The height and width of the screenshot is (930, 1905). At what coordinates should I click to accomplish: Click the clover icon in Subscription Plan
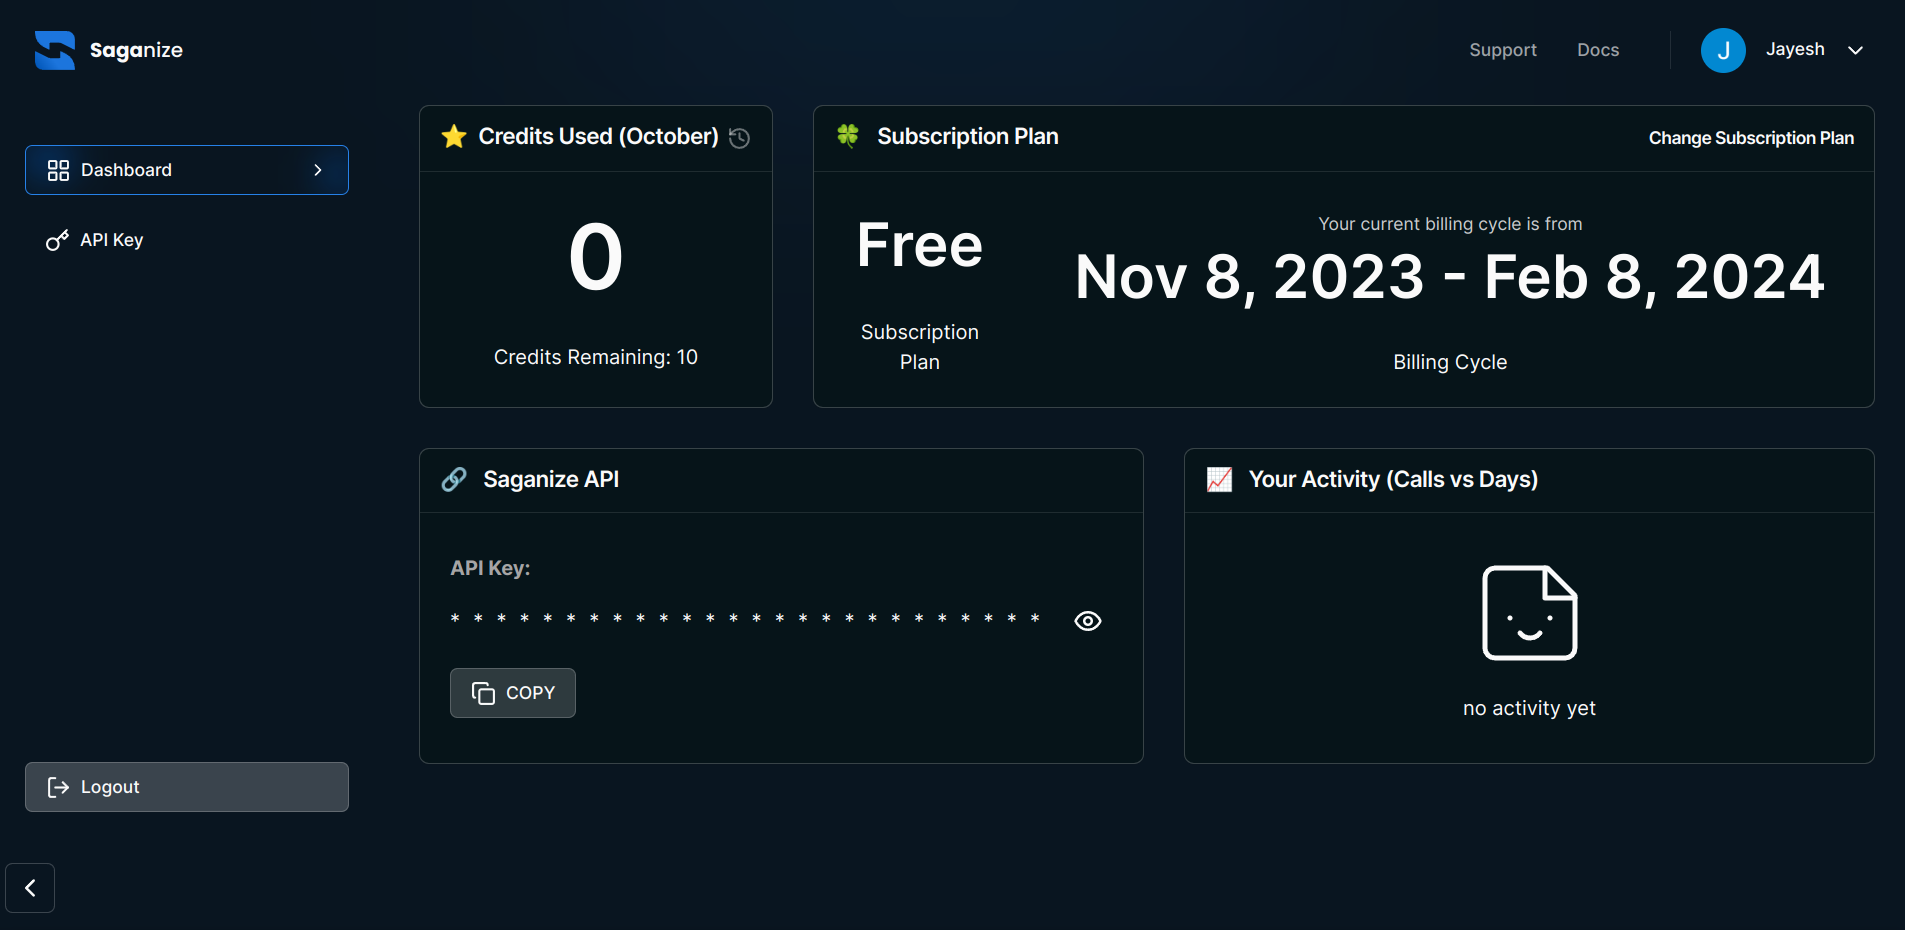tap(848, 135)
